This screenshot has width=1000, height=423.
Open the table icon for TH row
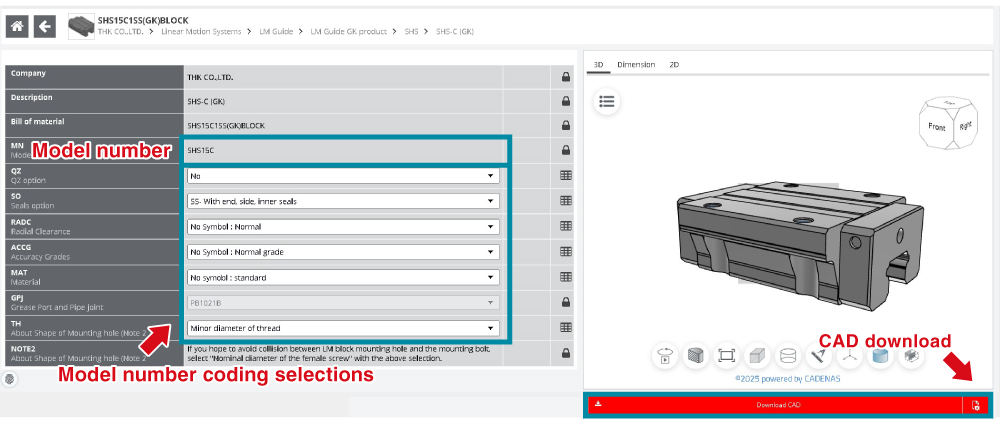click(x=565, y=327)
